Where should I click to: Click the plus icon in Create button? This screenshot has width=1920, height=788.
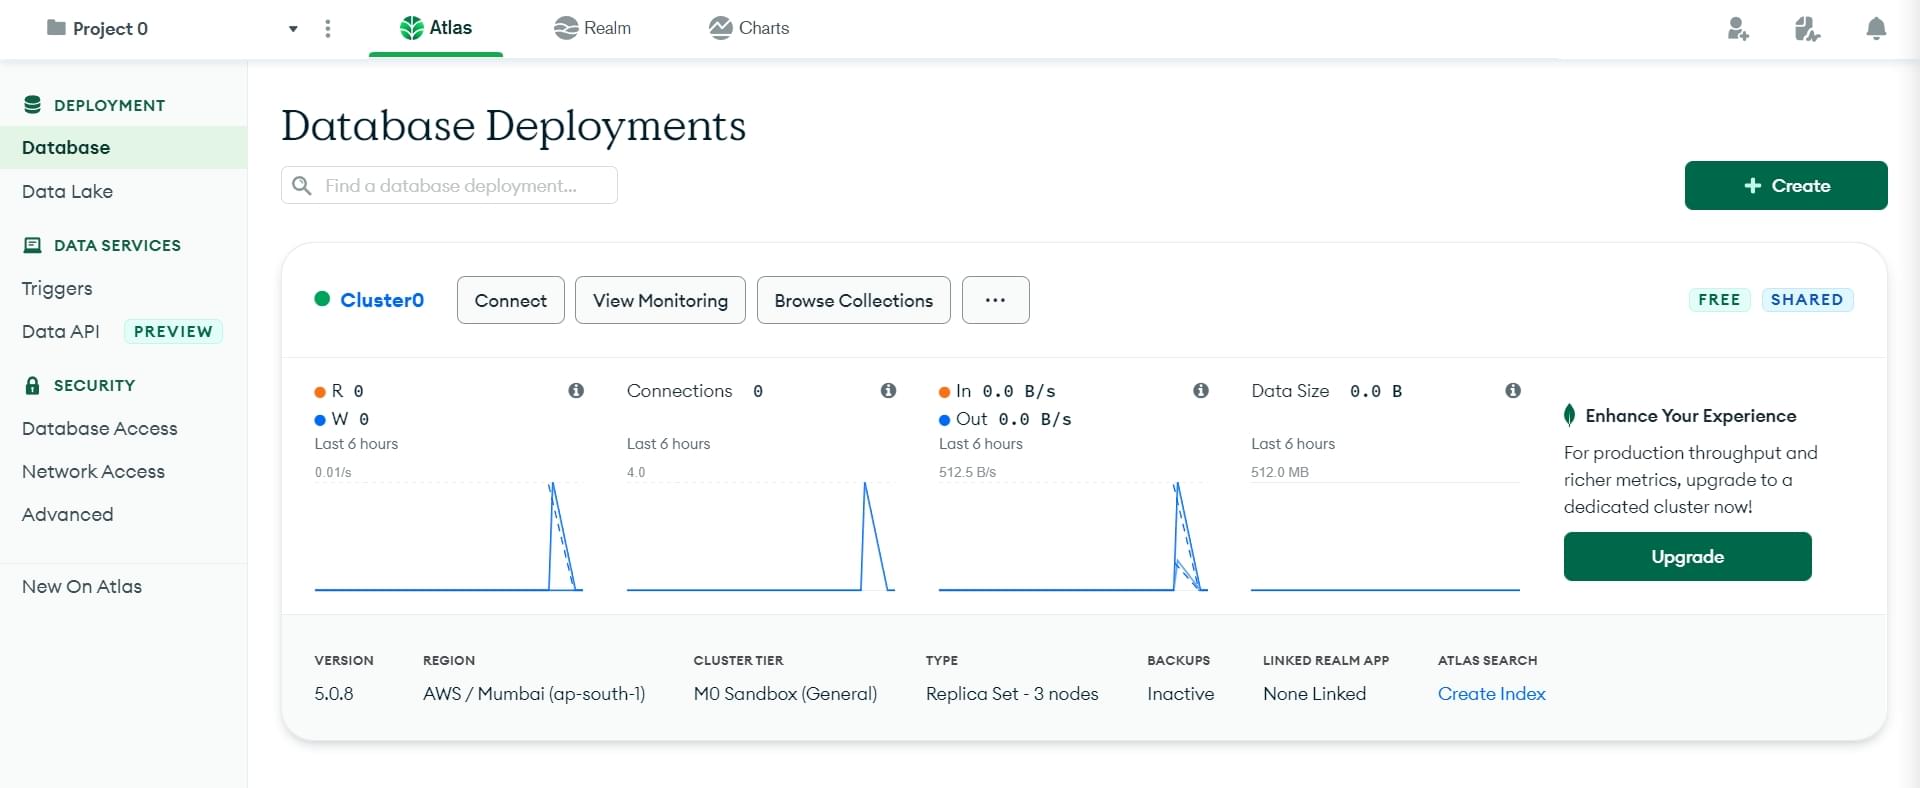coord(1752,185)
